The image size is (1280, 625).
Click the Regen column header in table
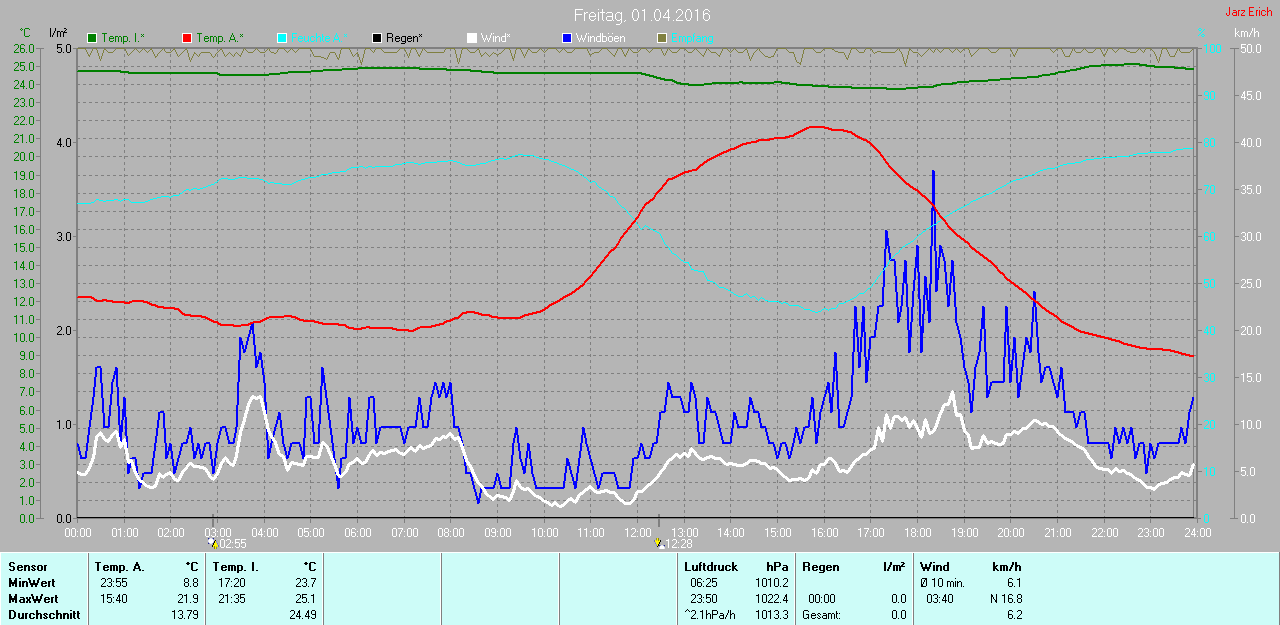[820, 567]
